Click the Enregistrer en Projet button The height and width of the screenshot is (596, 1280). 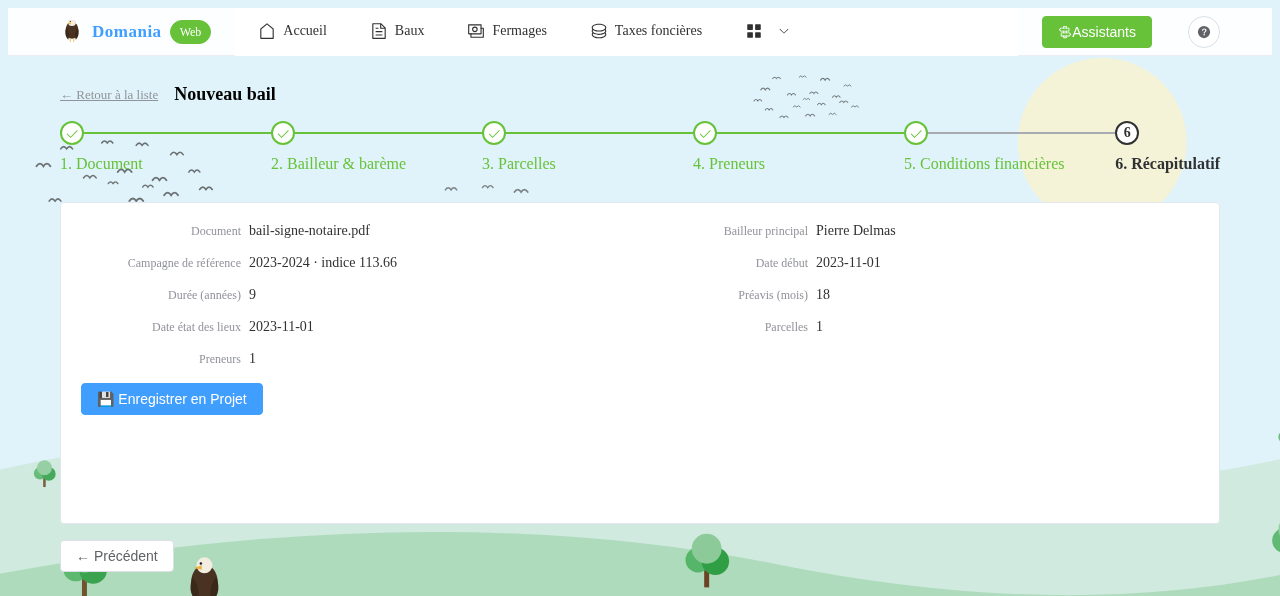(x=172, y=399)
